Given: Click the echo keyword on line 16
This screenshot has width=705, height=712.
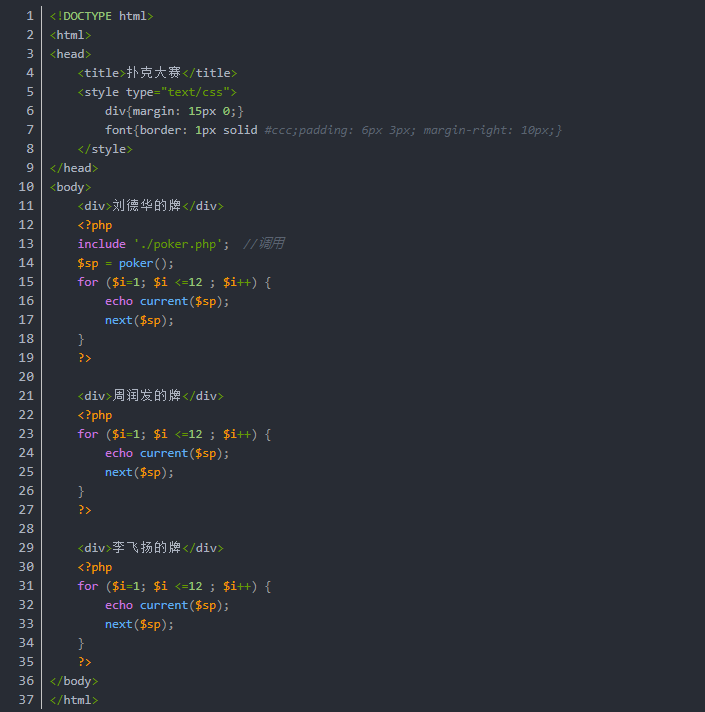Looking at the screenshot, I should [119, 301].
